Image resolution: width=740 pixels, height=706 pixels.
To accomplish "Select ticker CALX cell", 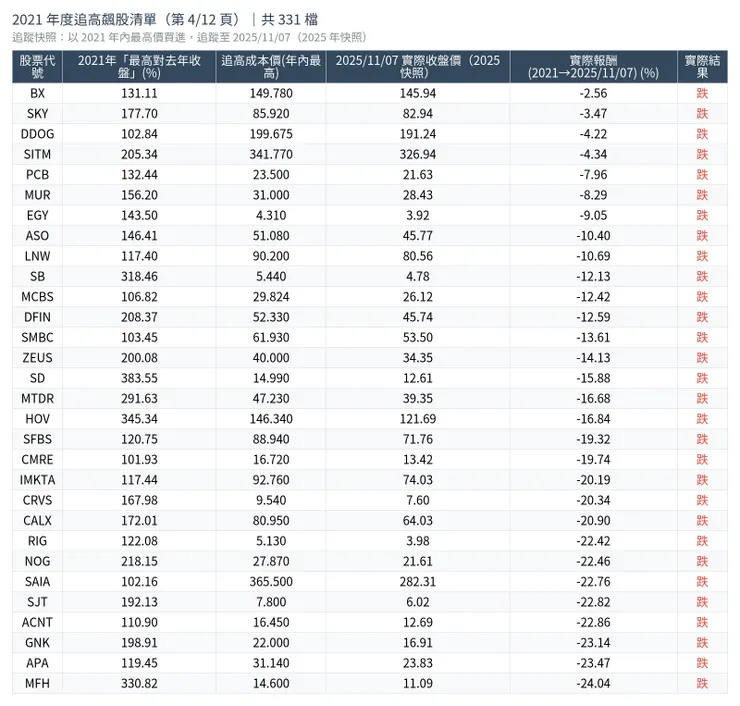I will pos(37,521).
